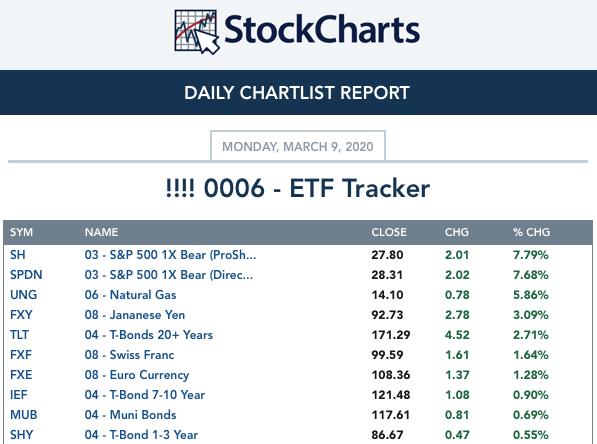Open the UNG Natural Gas symbol
Screen dimensions: 597x444
click(23, 295)
